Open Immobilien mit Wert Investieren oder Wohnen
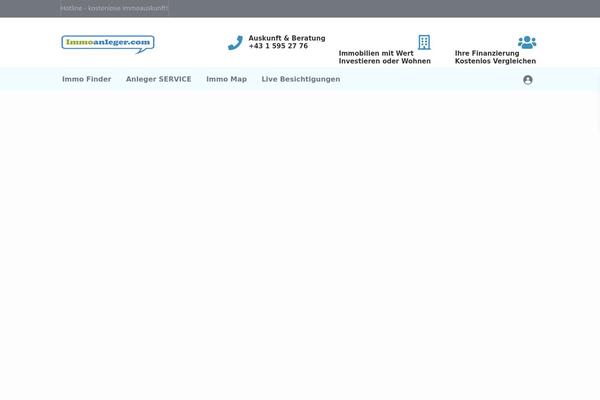 (385, 57)
